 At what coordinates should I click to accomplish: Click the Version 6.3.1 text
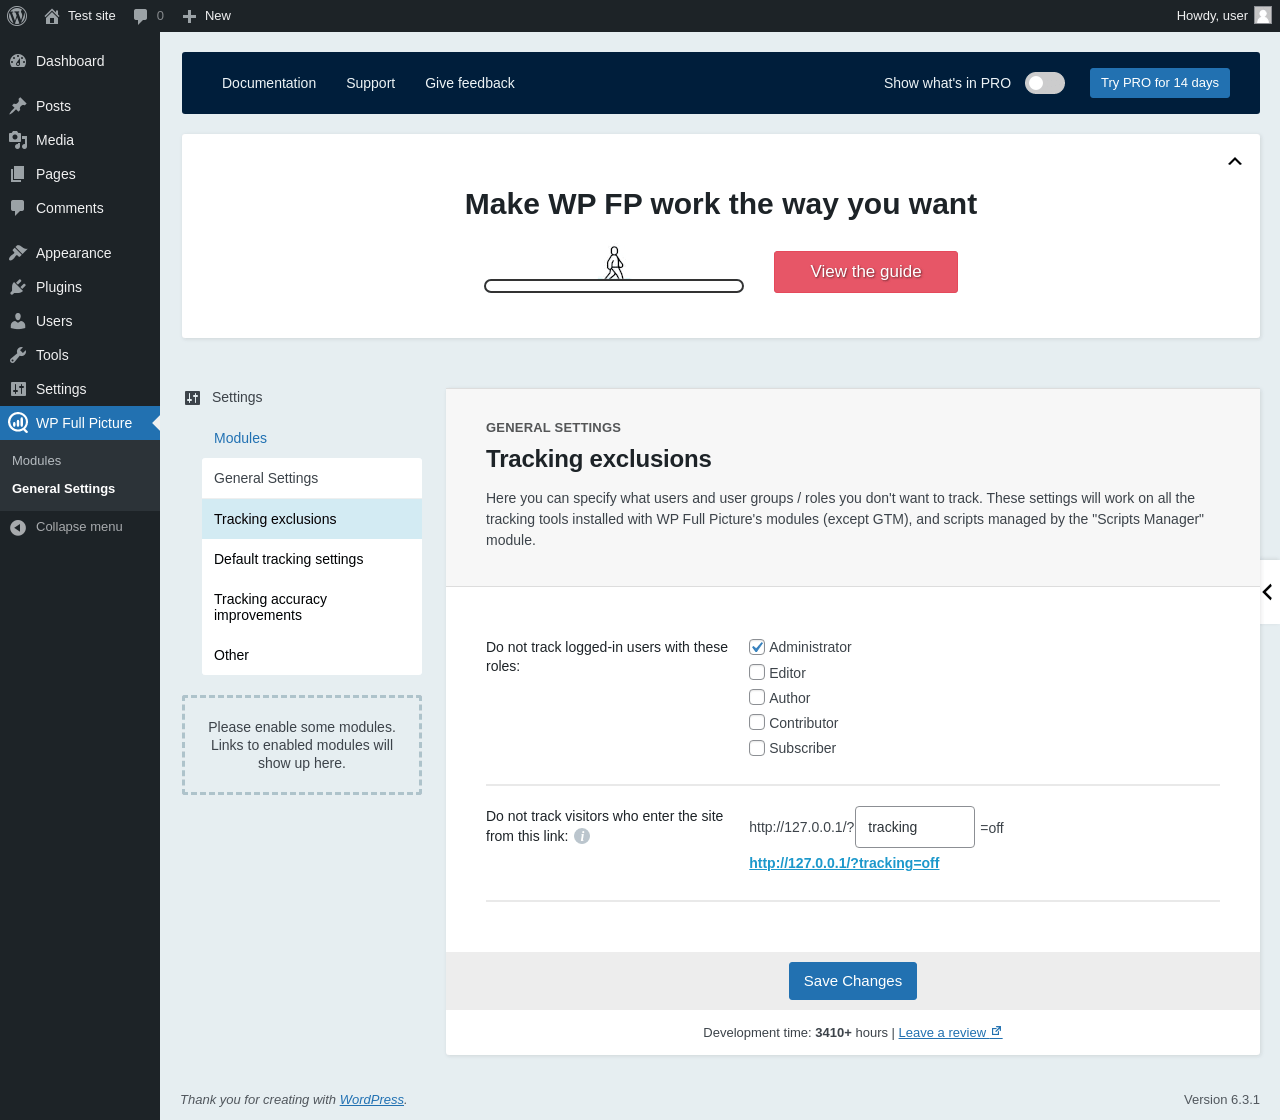tap(1222, 1099)
